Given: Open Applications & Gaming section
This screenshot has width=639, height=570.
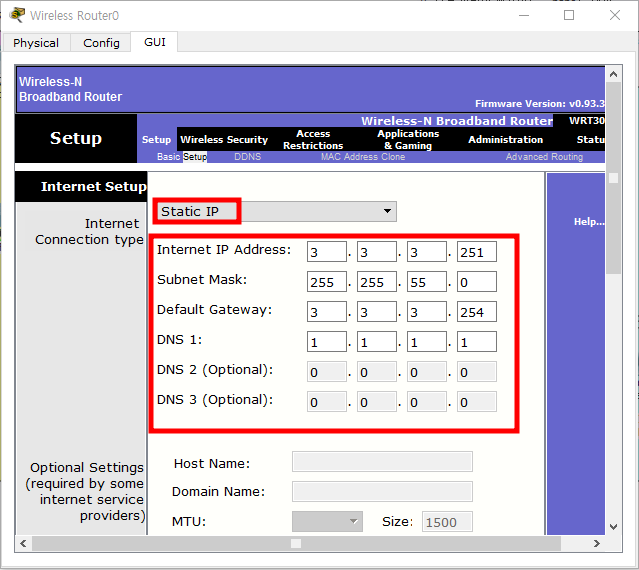Looking at the screenshot, I should pyautogui.click(x=408, y=139).
